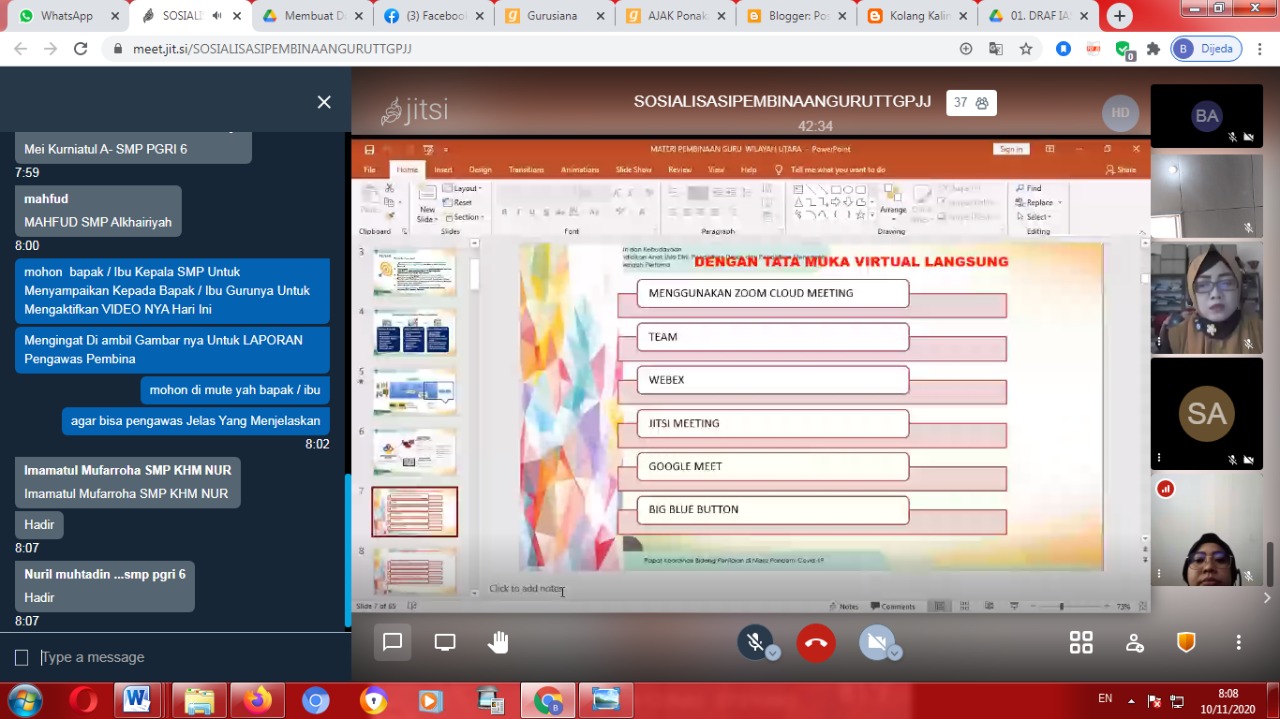Open a new Chrome tab with plus
This screenshot has height=719, width=1280.
[1119, 16]
